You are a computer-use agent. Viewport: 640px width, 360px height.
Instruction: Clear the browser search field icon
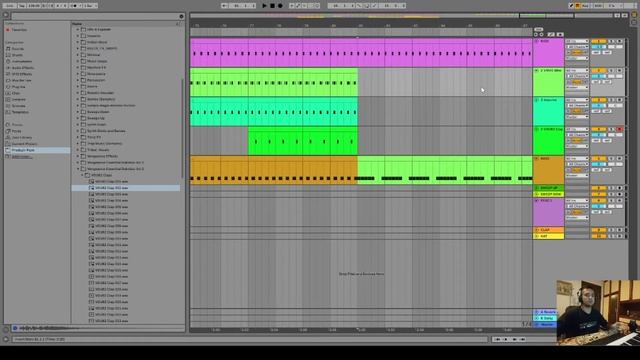[181, 16]
